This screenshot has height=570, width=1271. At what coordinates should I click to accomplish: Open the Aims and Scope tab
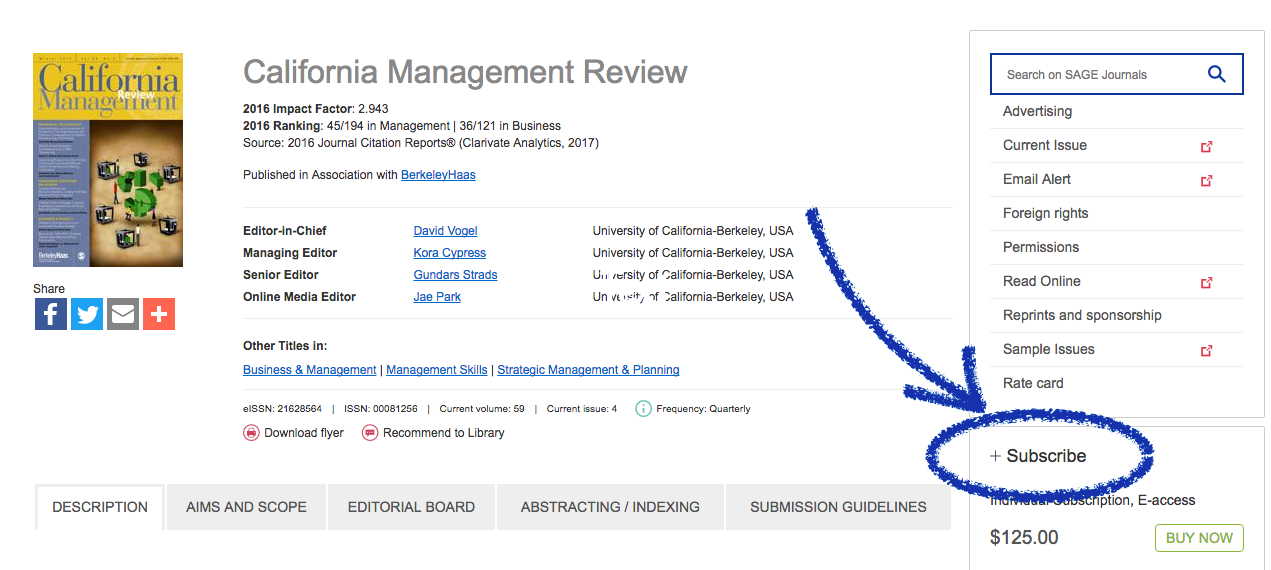pyautogui.click(x=246, y=507)
